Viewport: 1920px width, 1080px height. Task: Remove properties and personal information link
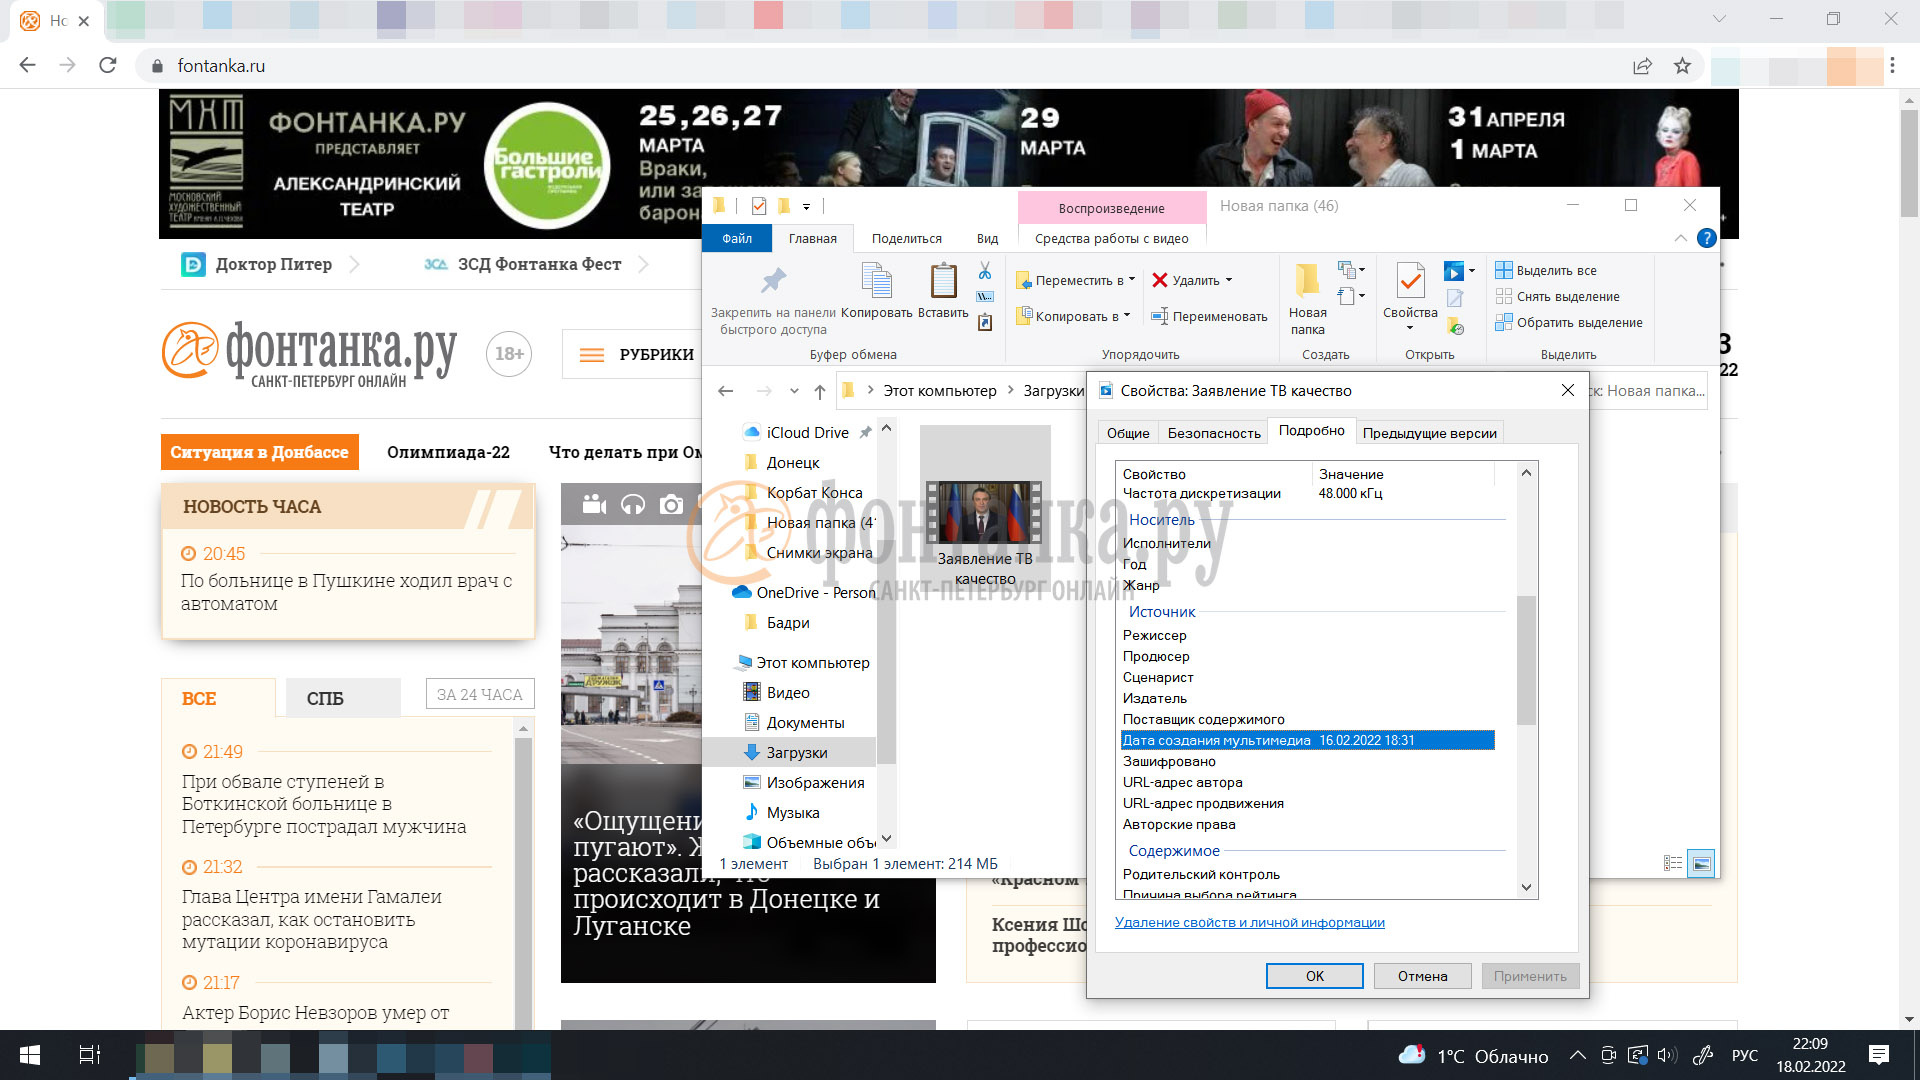(1249, 922)
